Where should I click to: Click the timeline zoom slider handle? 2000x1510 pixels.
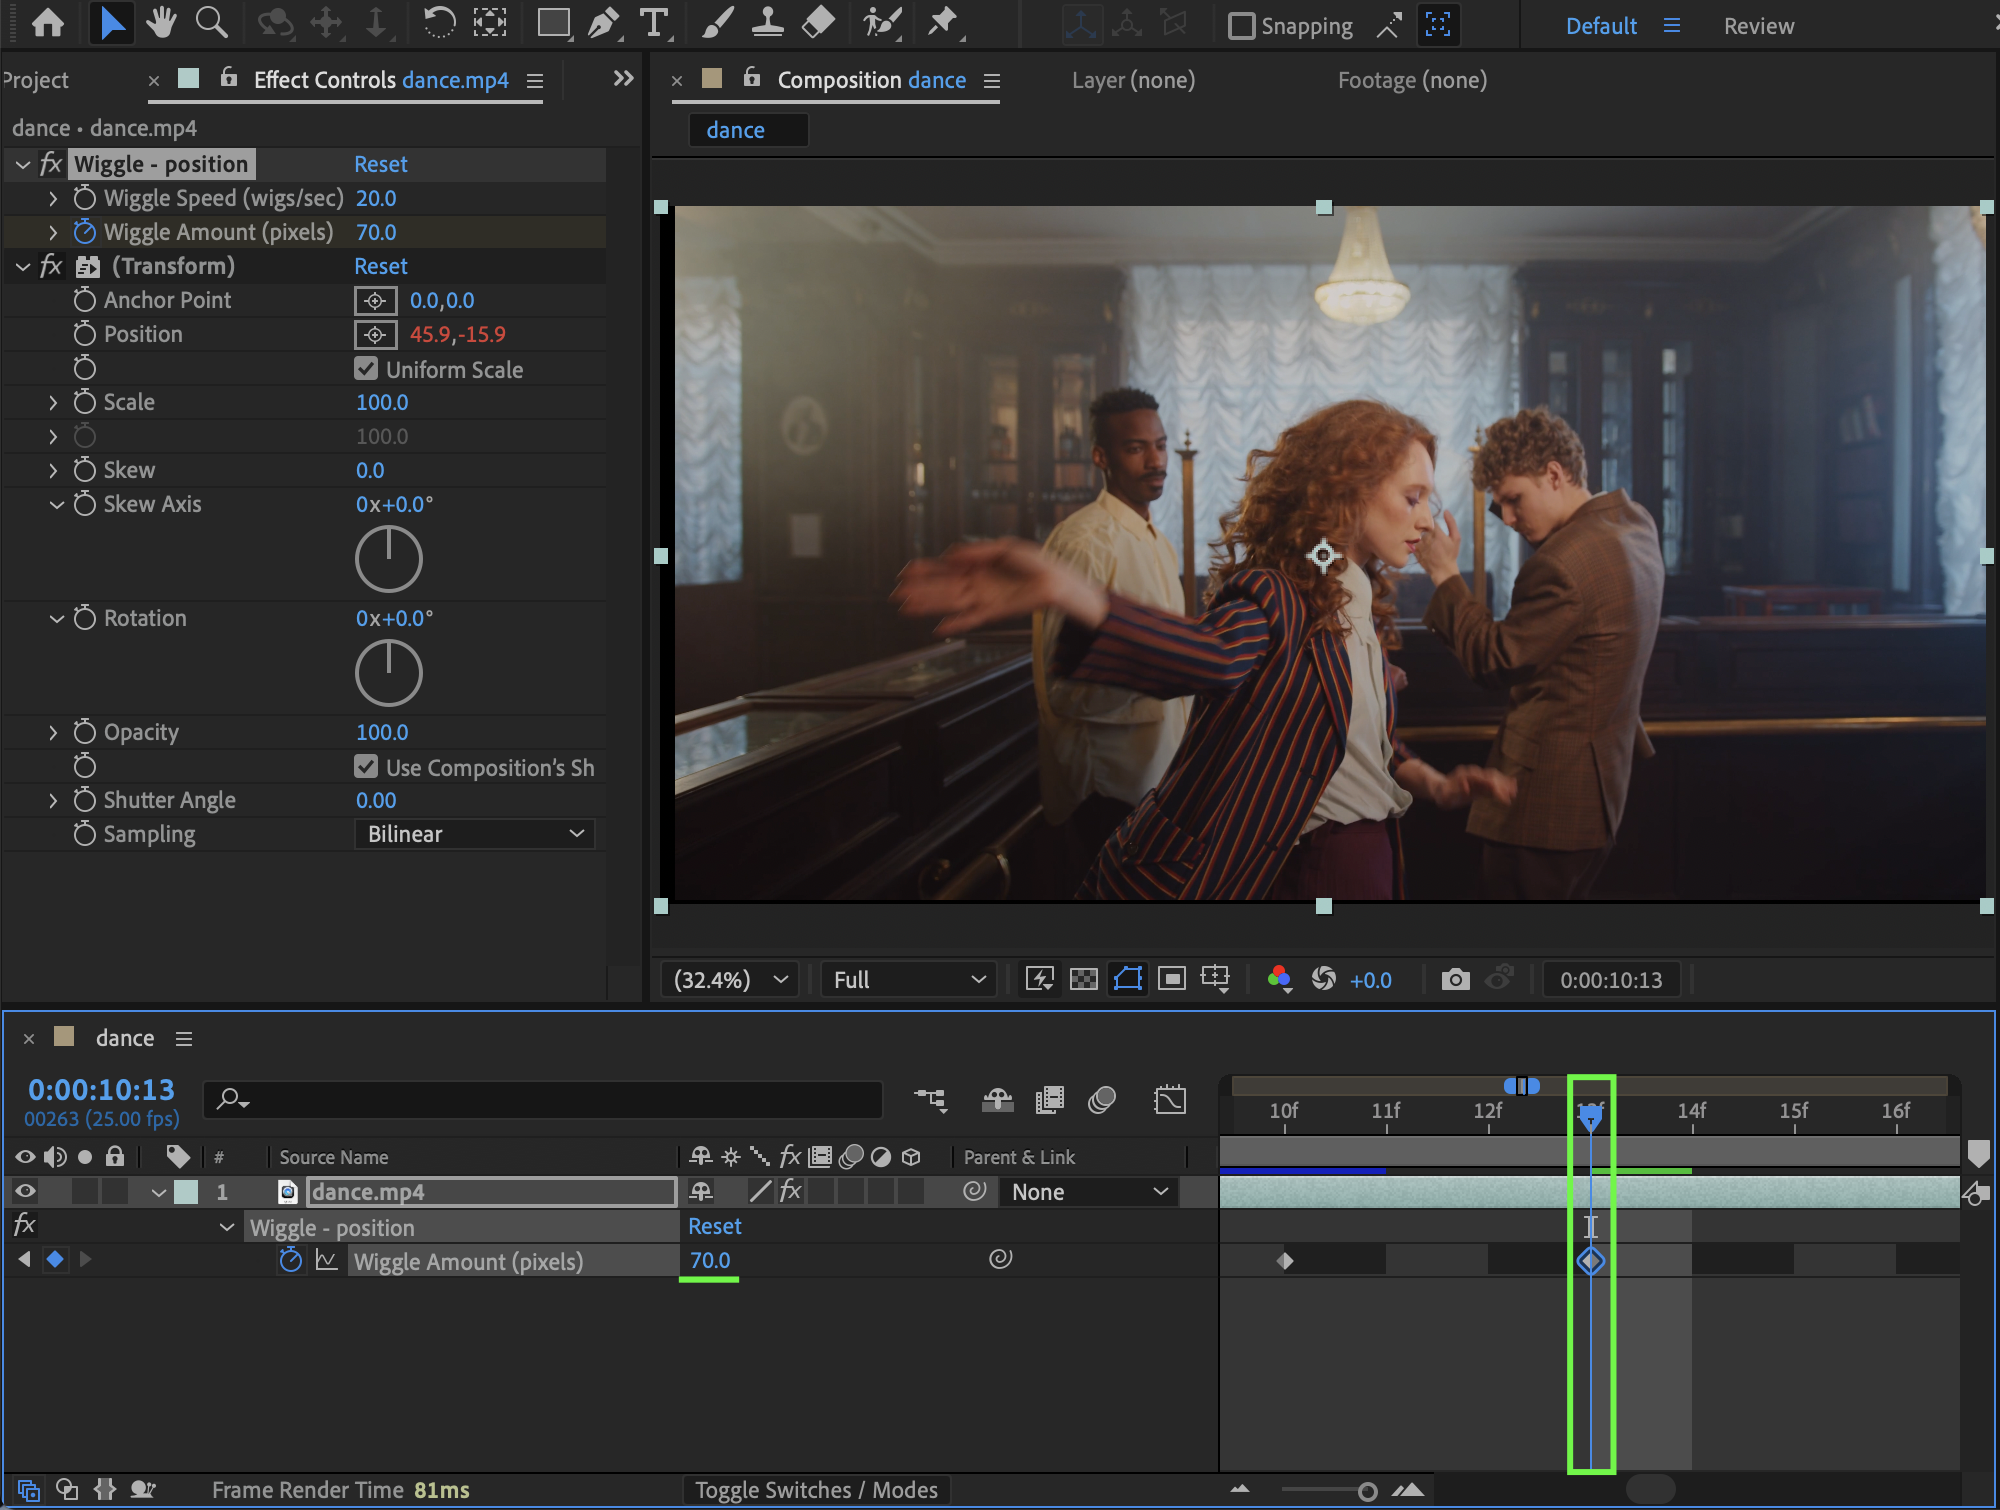click(x=1367, y=1491)
